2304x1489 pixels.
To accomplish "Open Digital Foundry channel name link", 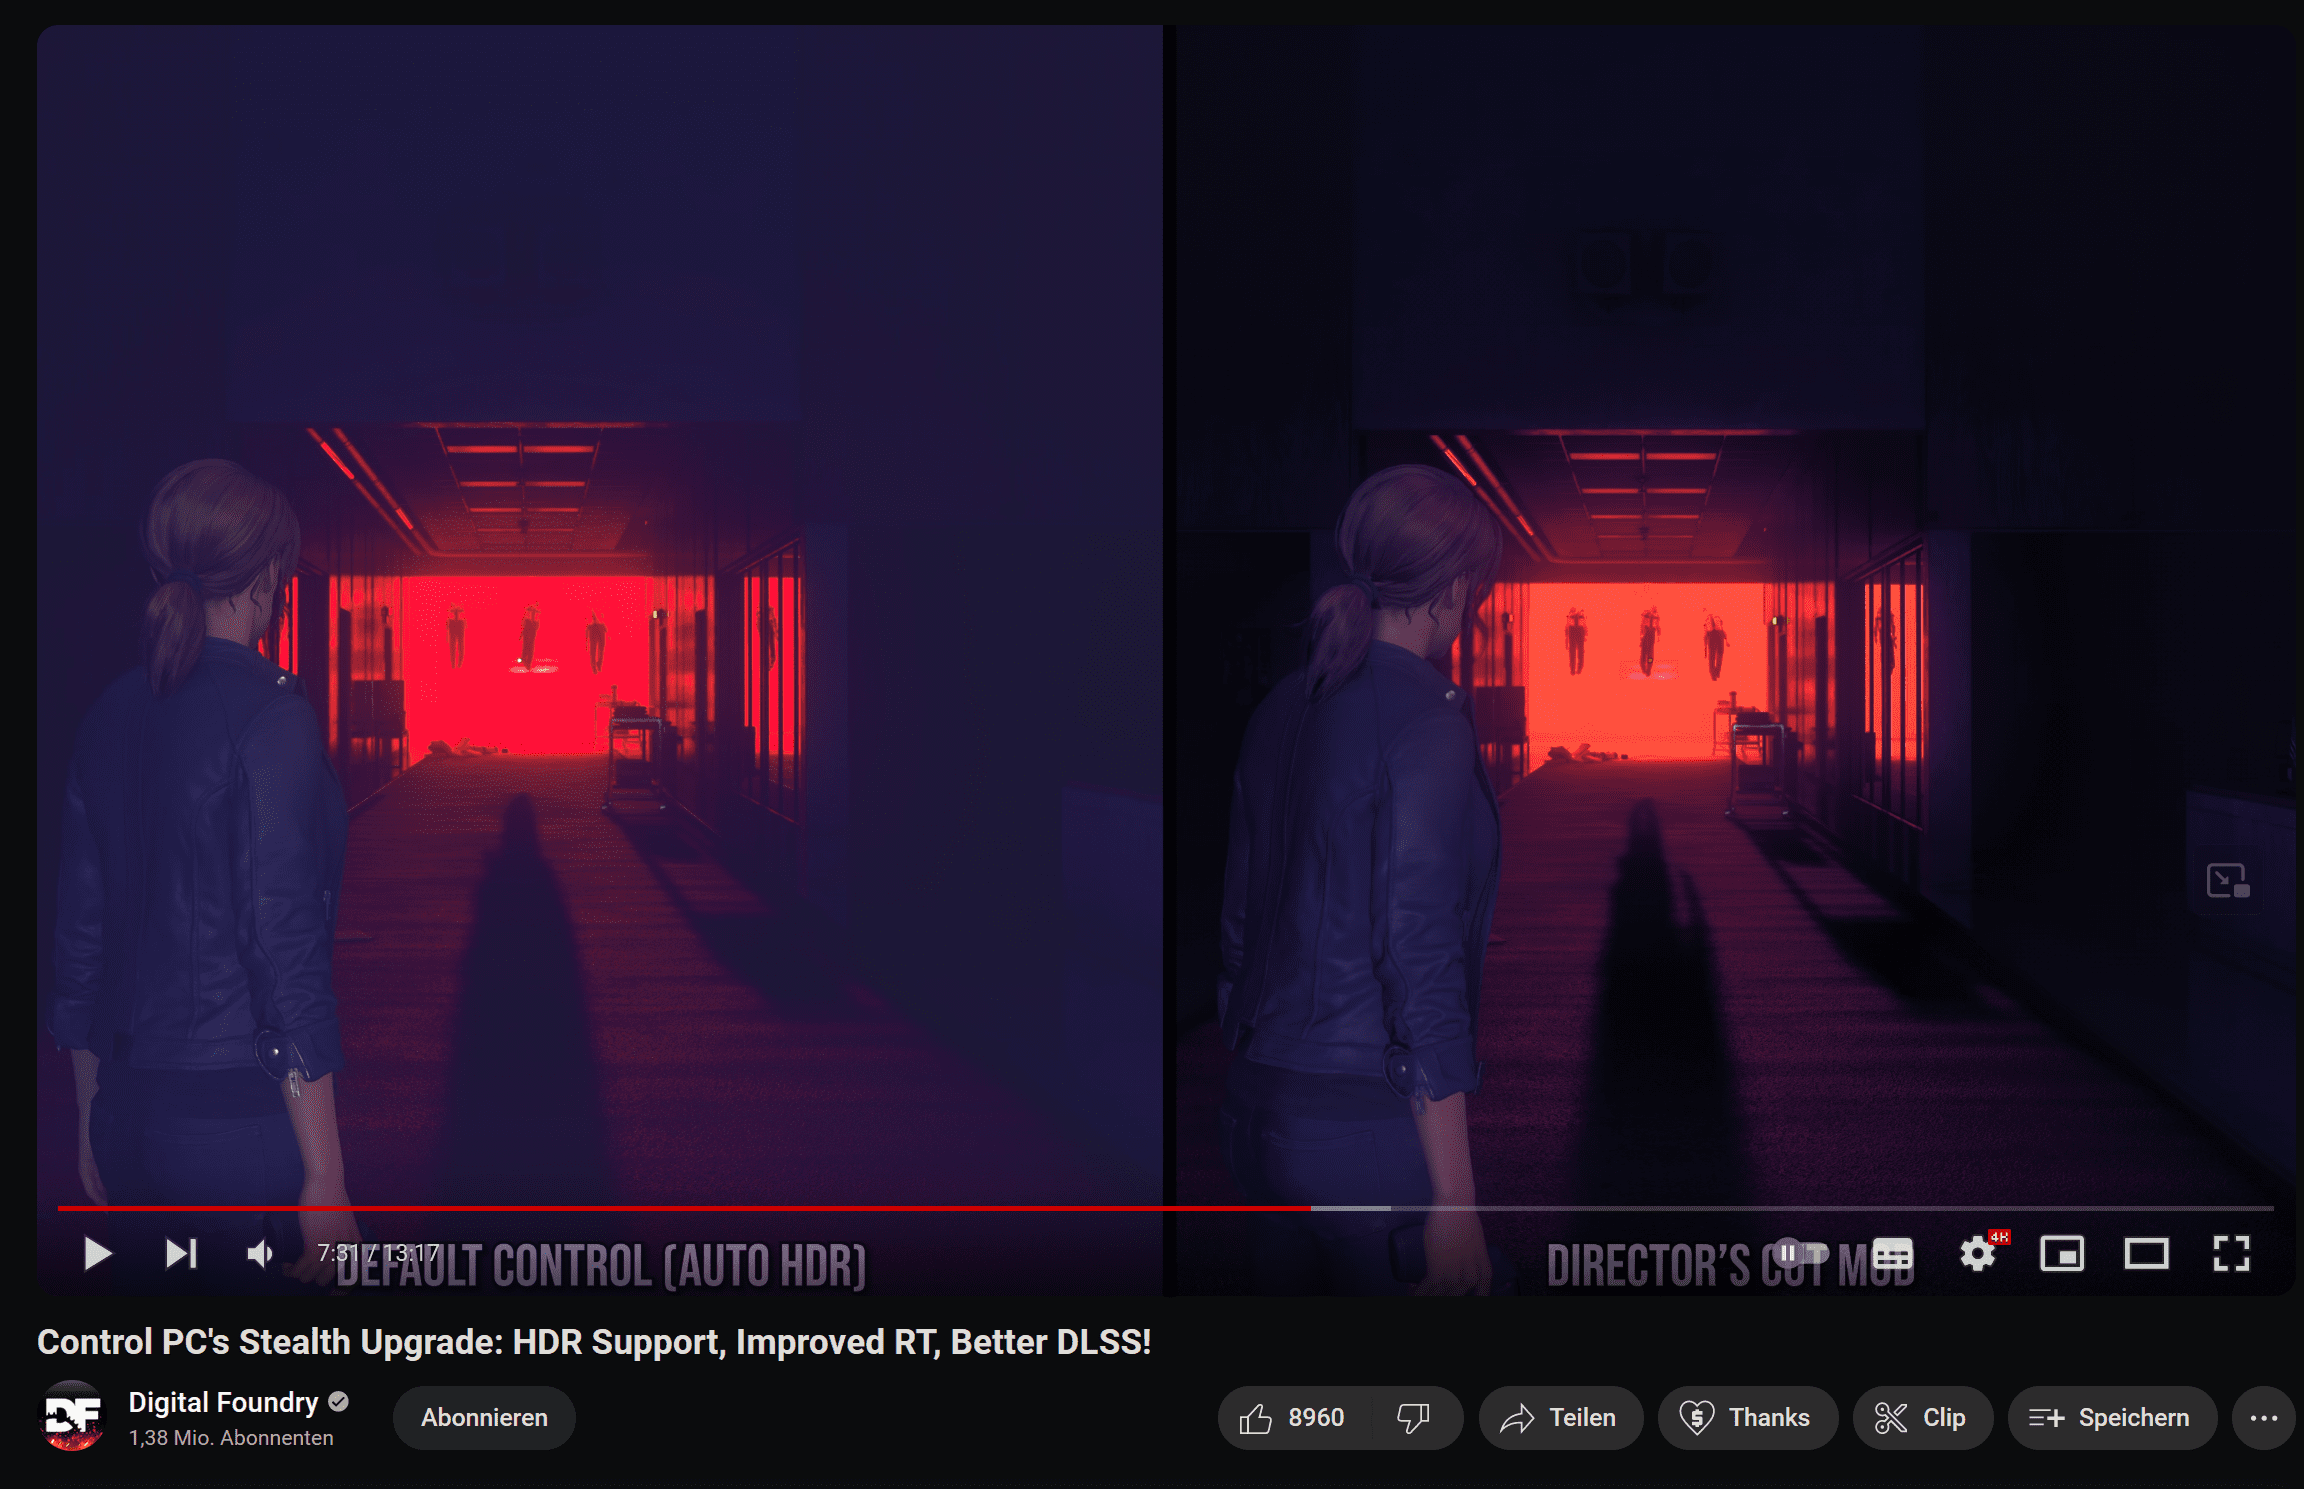I will click(x=223, y=1402).
